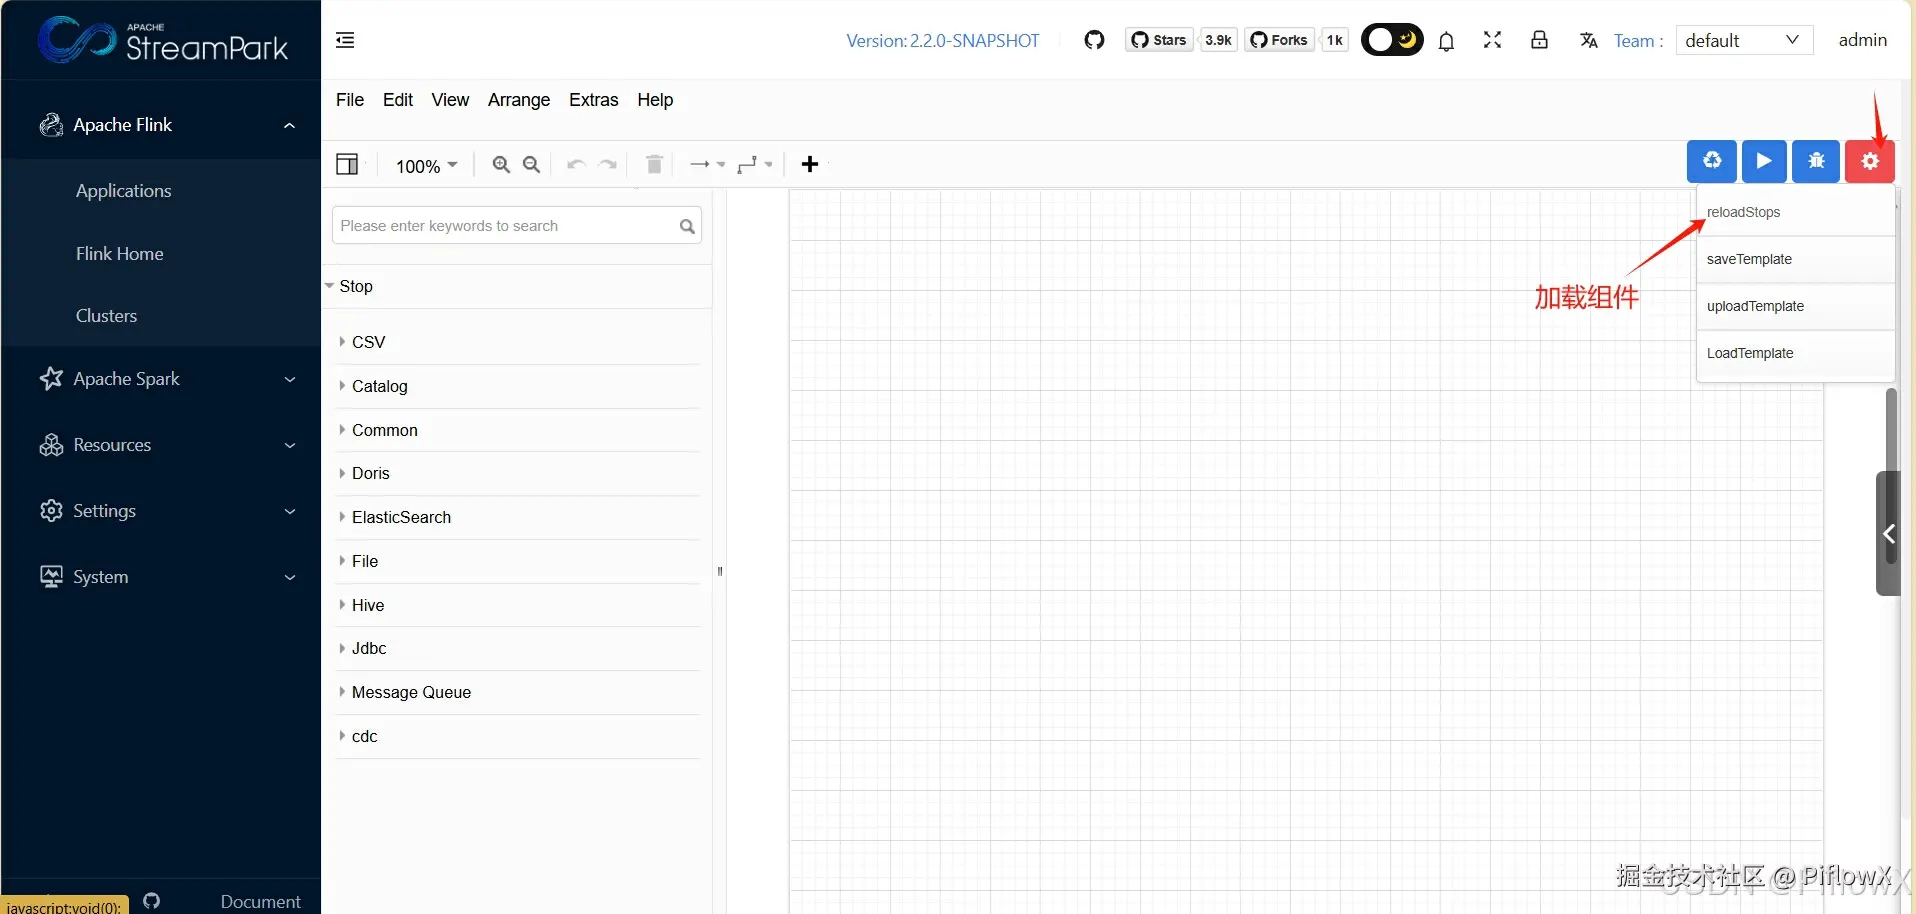
Task: Expand the System sidebar menu
Action: pyautogui.click(x=161, y=577)
